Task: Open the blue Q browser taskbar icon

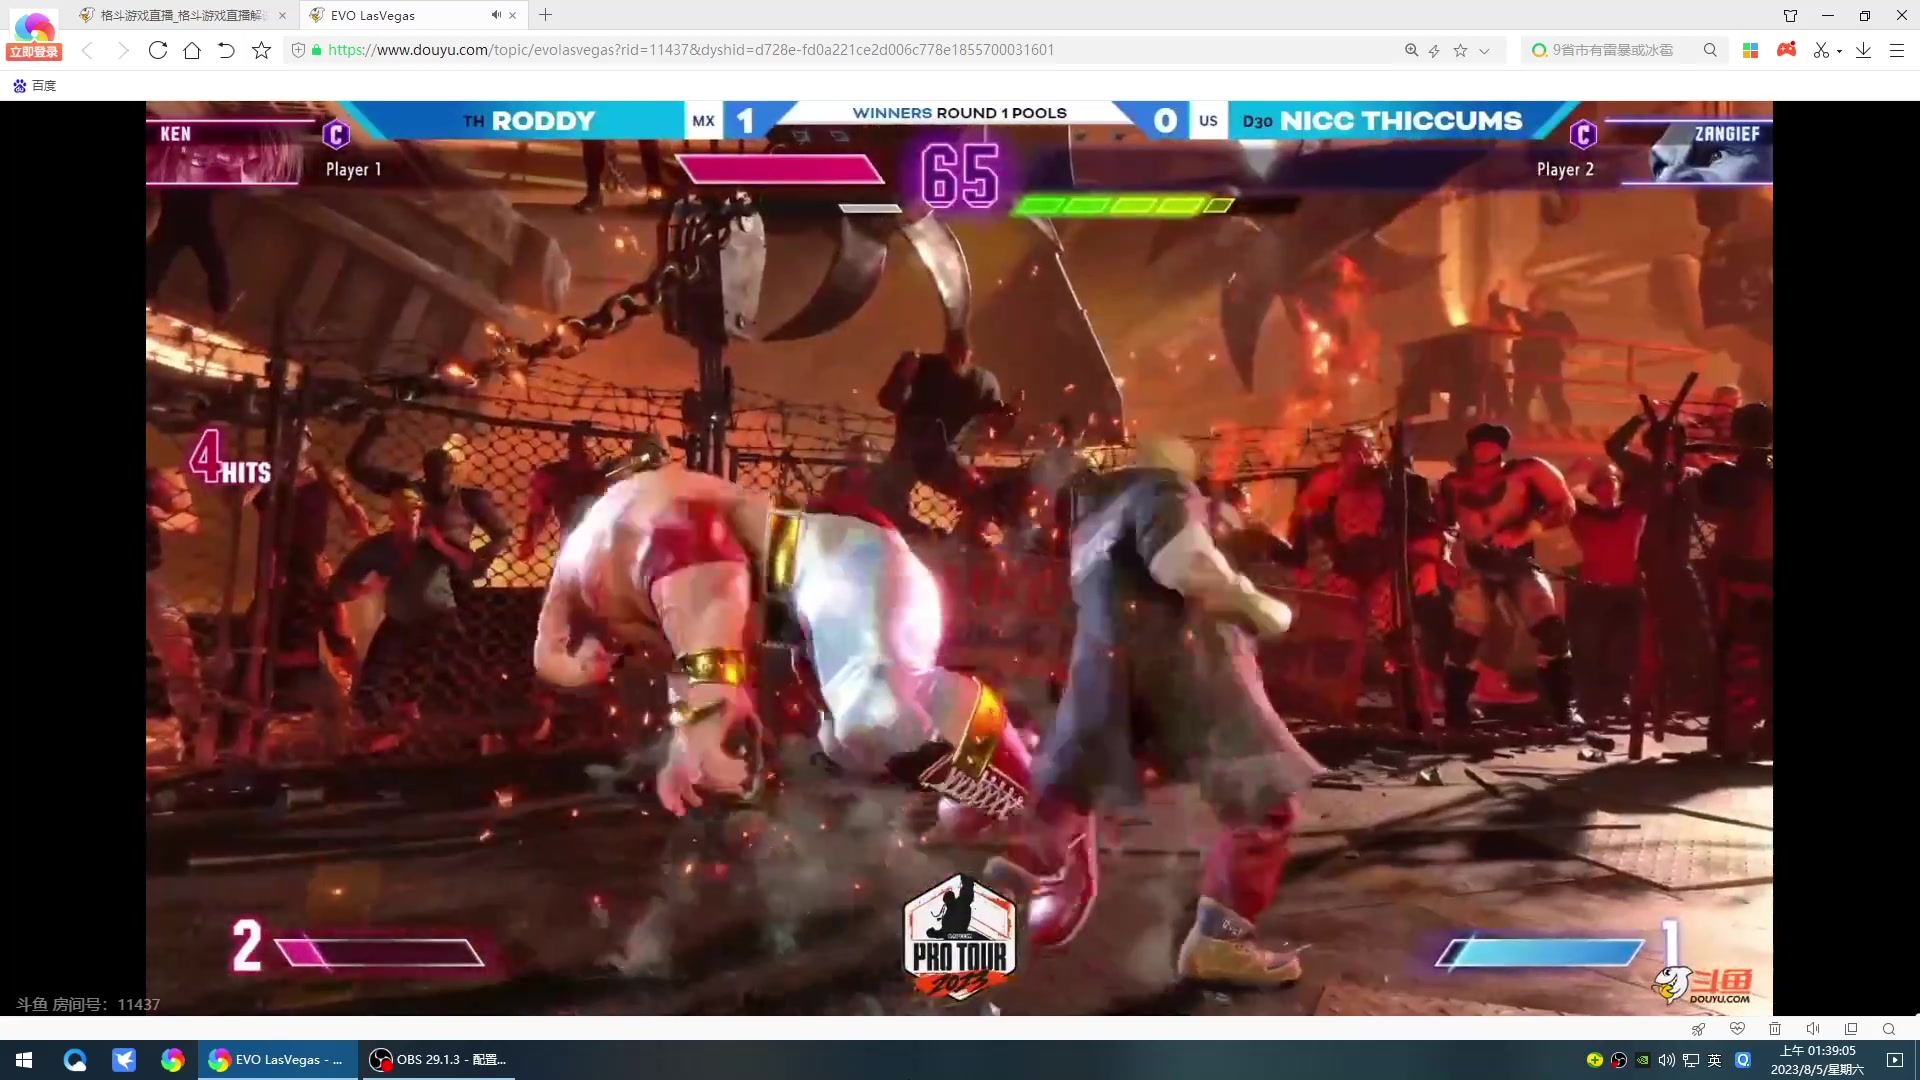Action: [x=75, y=1060]
